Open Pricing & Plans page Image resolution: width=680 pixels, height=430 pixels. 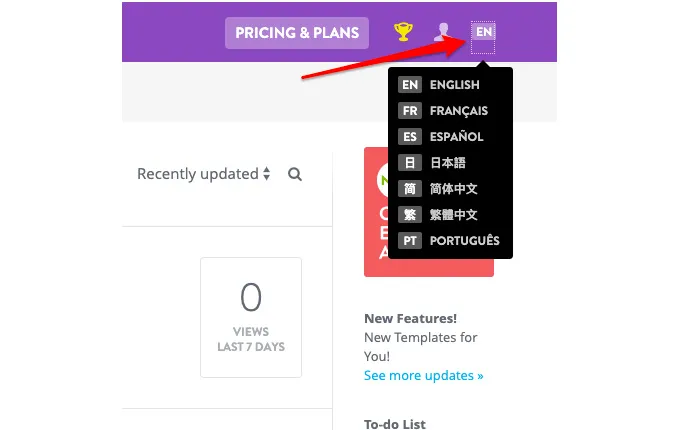(297, 33)
